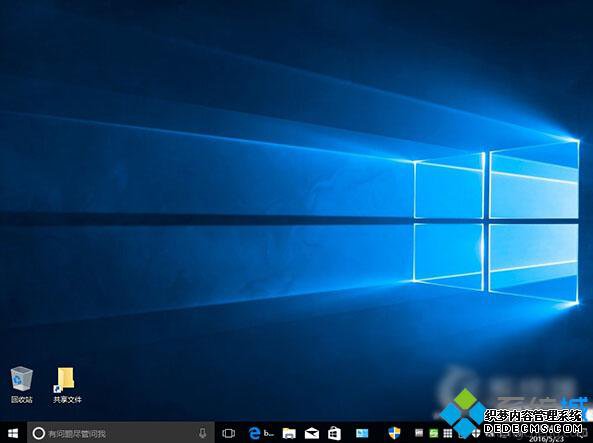Image resolution: width=593 pixels, height=443 pixels.
Task: Click the Cortana circle icon
Action: (38, 433)
